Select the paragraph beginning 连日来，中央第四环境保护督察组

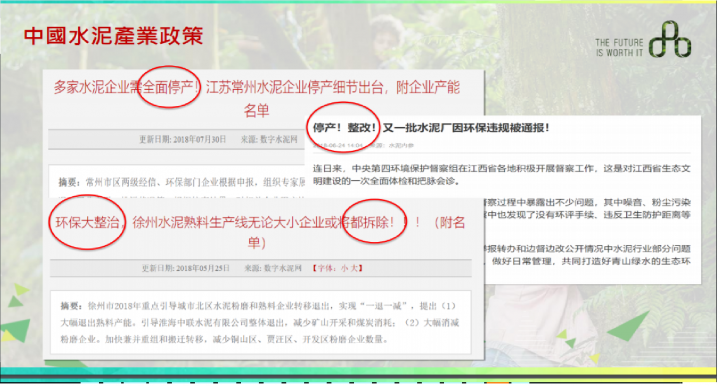pyautogui.click(x=501, y=174)
